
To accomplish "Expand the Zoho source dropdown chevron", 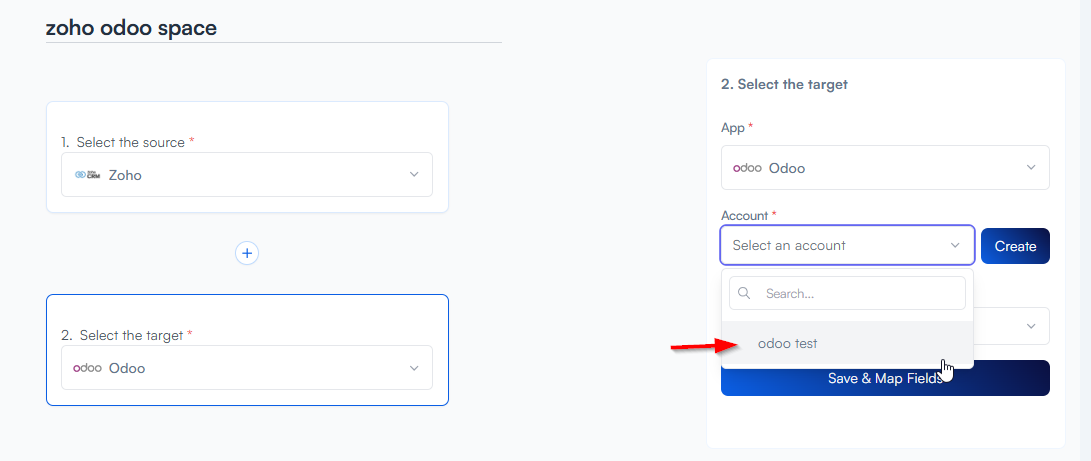I will point(414,175).
